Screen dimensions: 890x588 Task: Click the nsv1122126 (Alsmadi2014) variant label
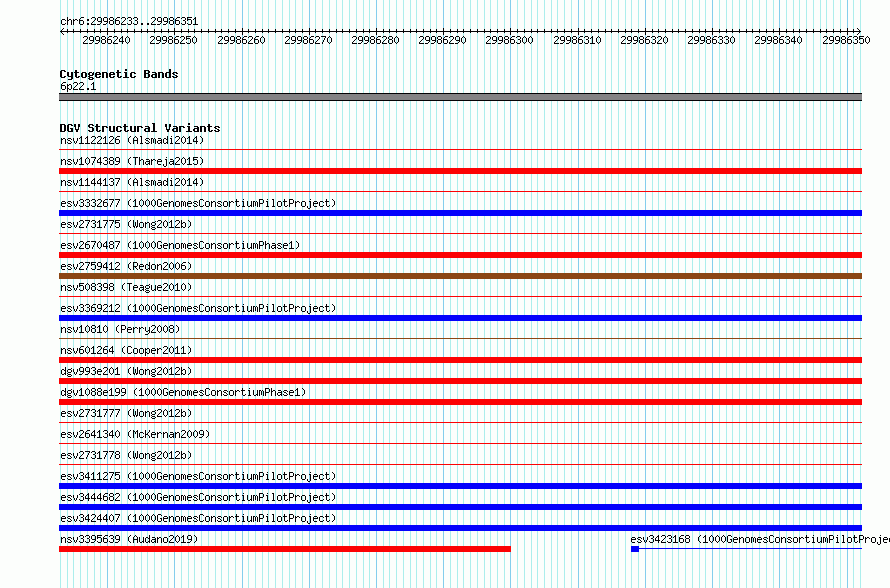click(x=132, y=140)
